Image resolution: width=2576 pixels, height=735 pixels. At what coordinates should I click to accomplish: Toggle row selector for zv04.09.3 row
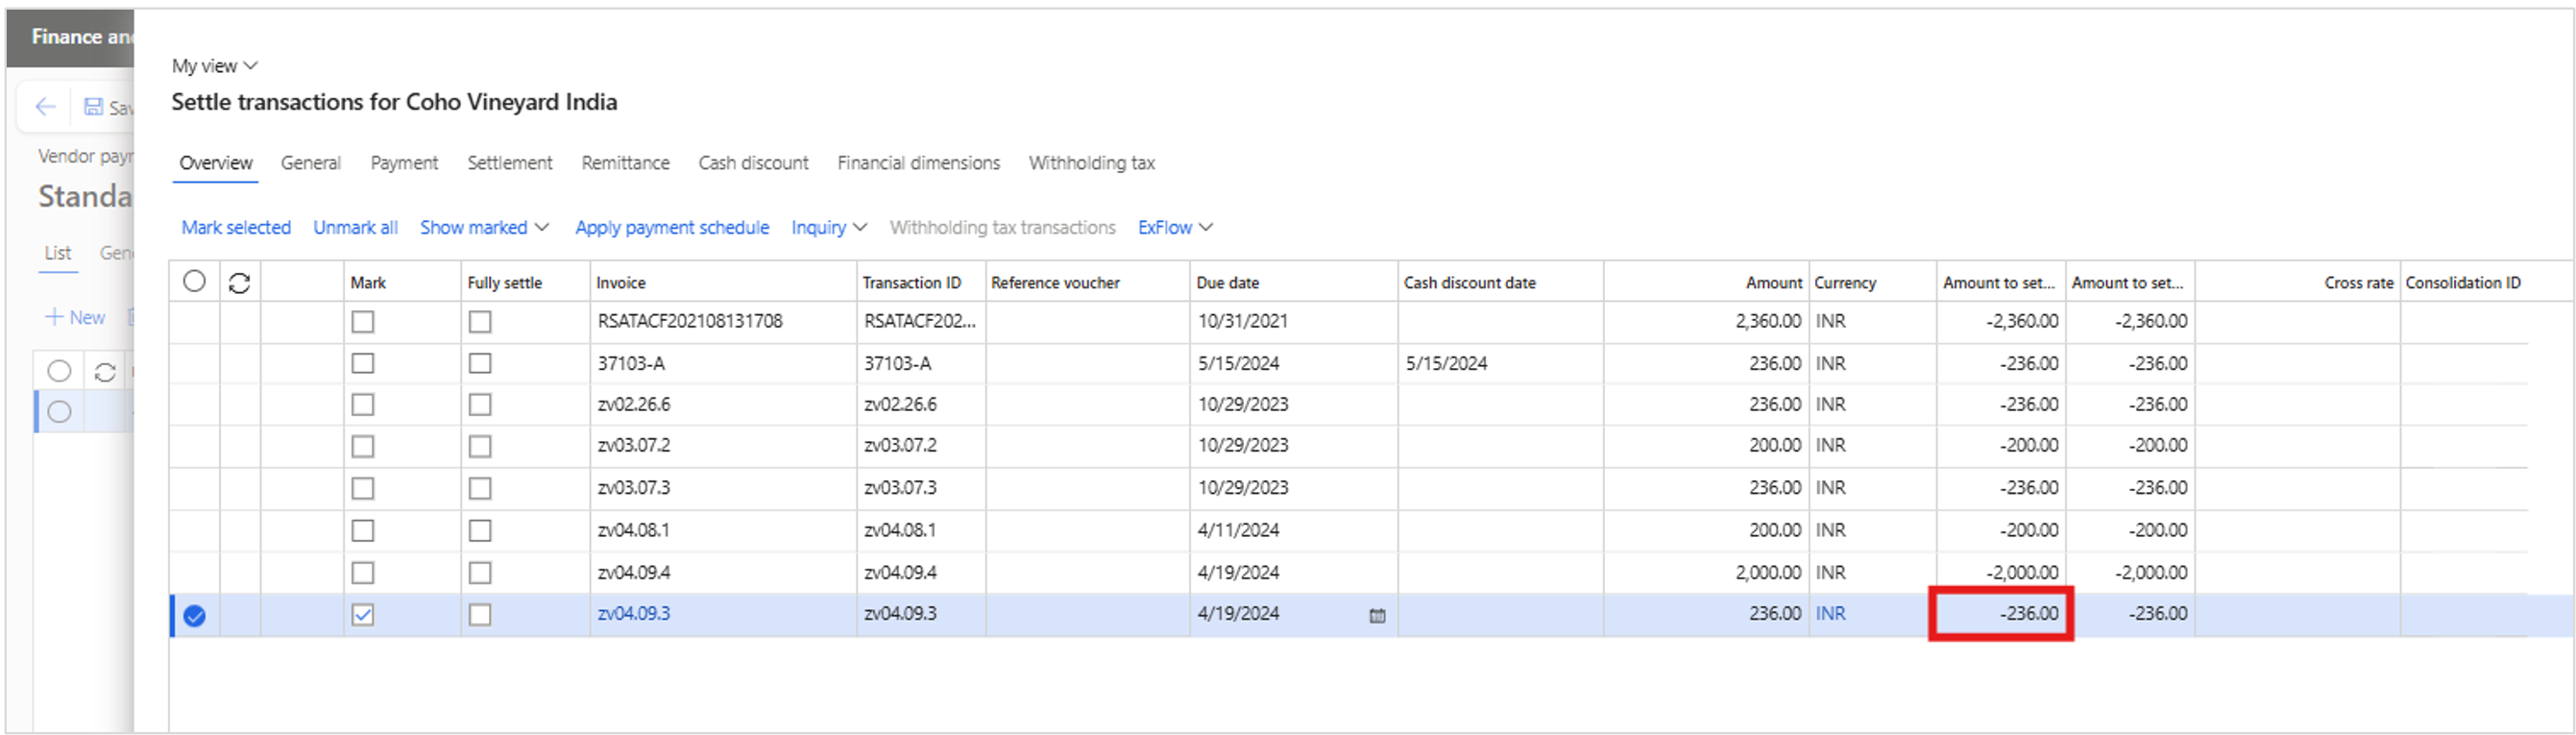pos(195,616)
